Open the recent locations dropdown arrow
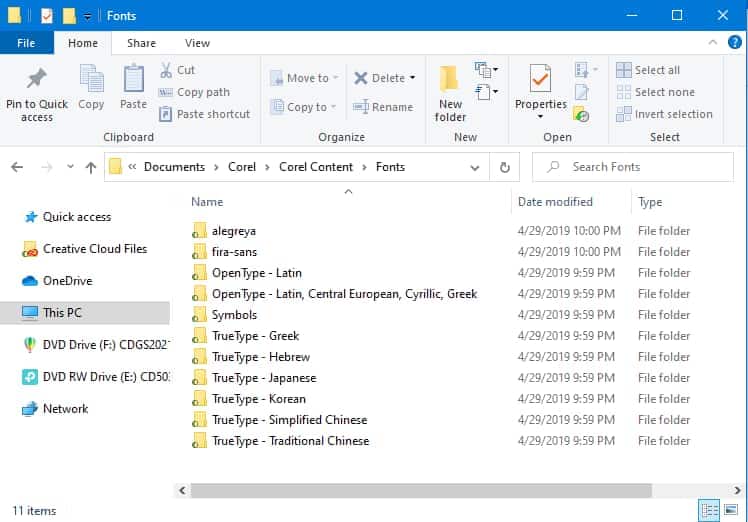The height and width of the screenshot is (522, 748). (x=66, y=167)
